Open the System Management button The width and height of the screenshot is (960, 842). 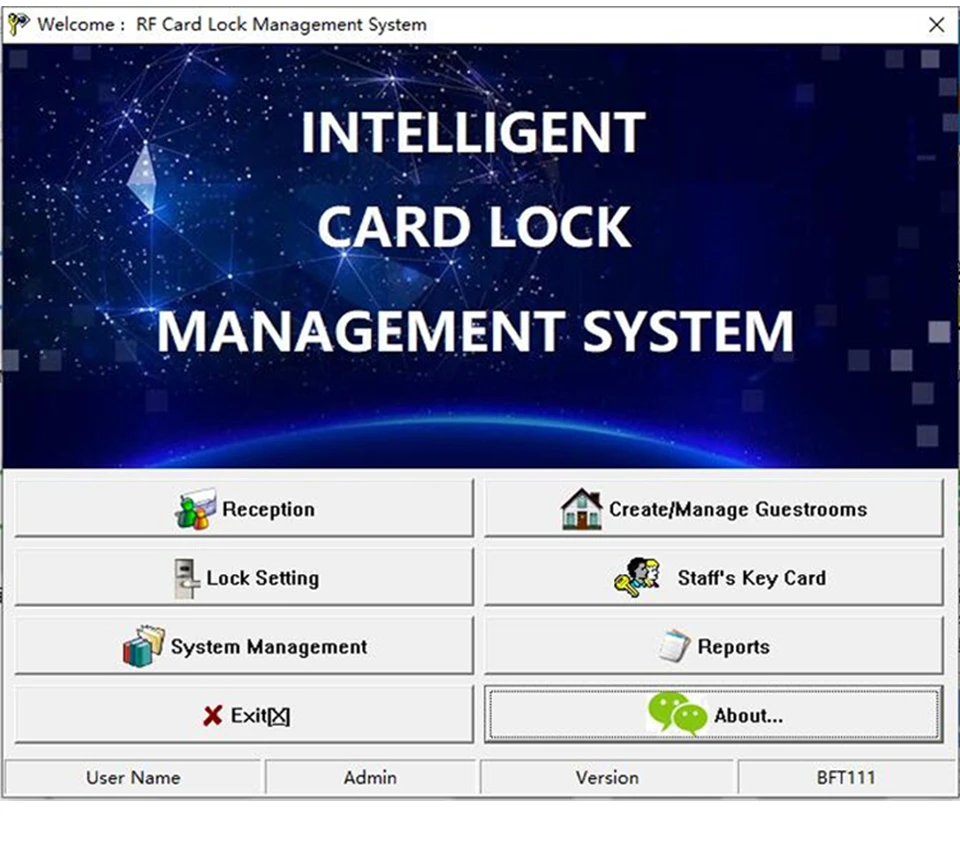244,646
